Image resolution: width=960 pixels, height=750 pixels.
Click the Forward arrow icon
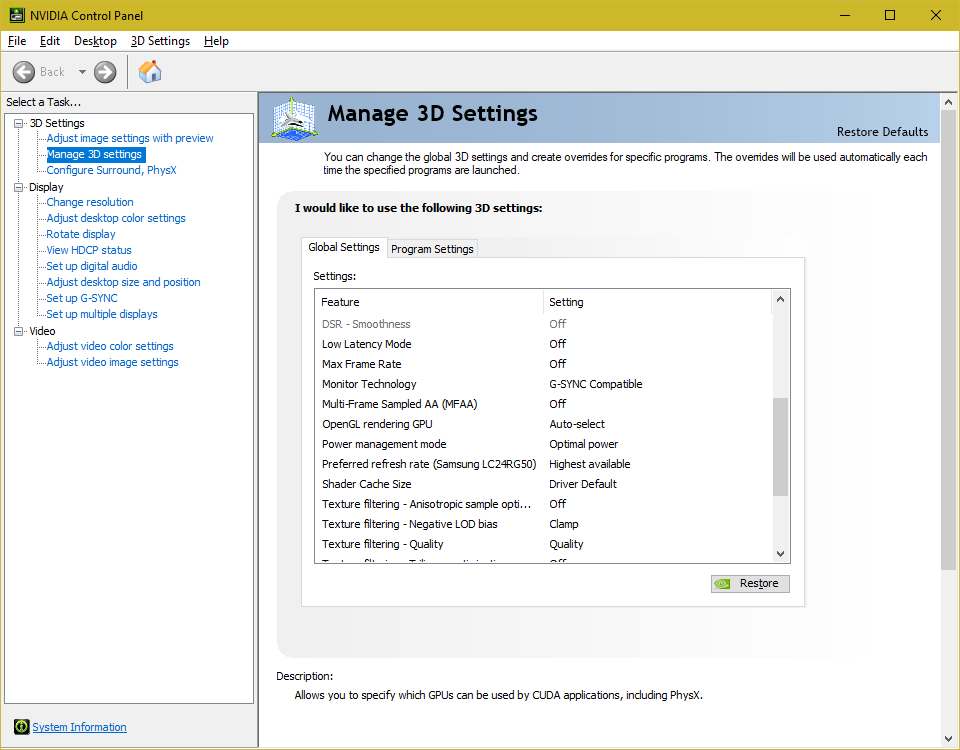tap(105, 72)
